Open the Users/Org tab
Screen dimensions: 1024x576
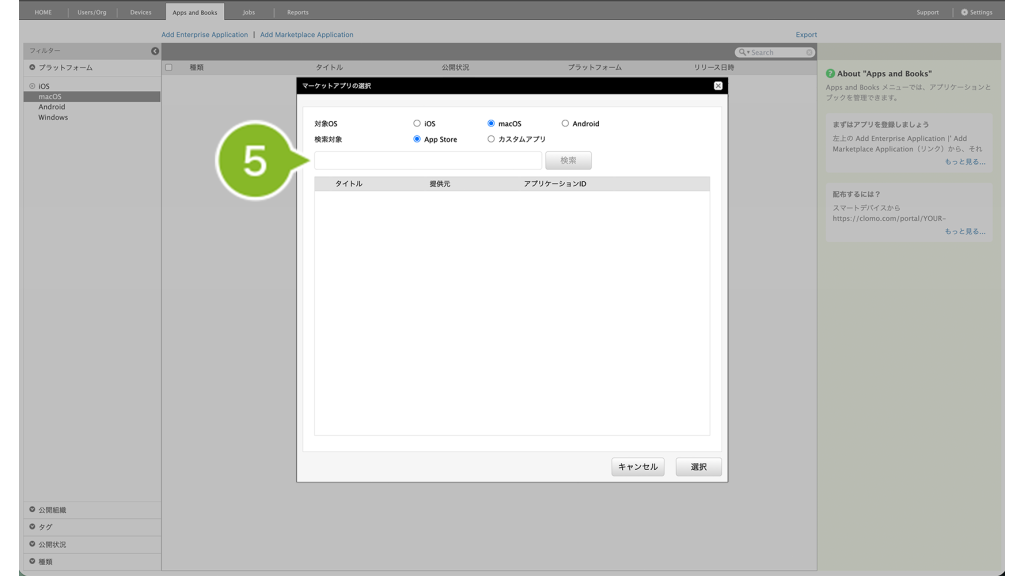click(92, 12)
